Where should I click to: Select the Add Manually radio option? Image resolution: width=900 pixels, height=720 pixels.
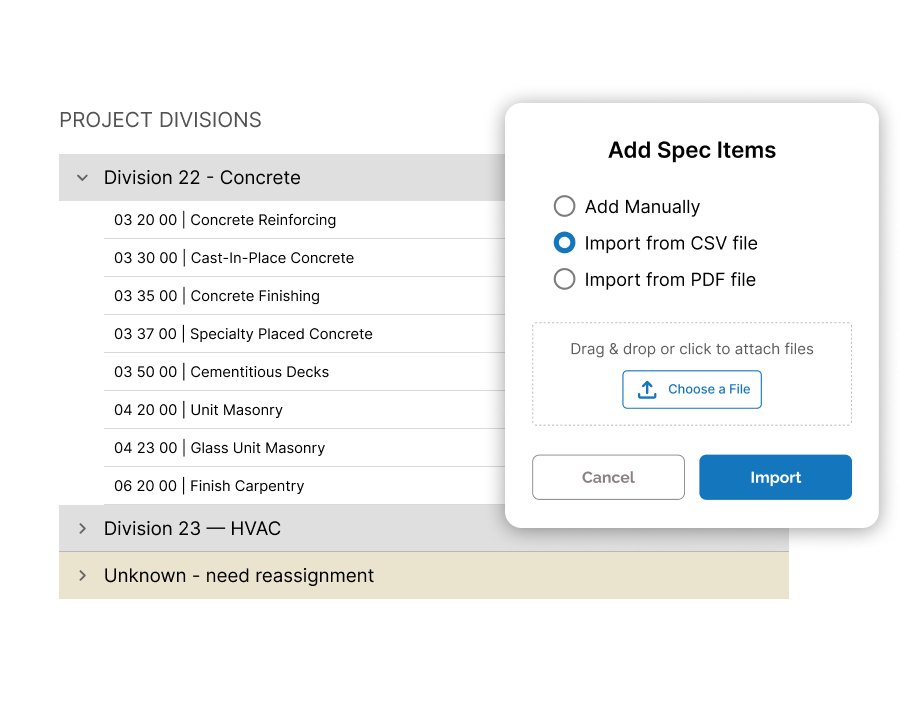pyautogui.click(x=564, y=206)
